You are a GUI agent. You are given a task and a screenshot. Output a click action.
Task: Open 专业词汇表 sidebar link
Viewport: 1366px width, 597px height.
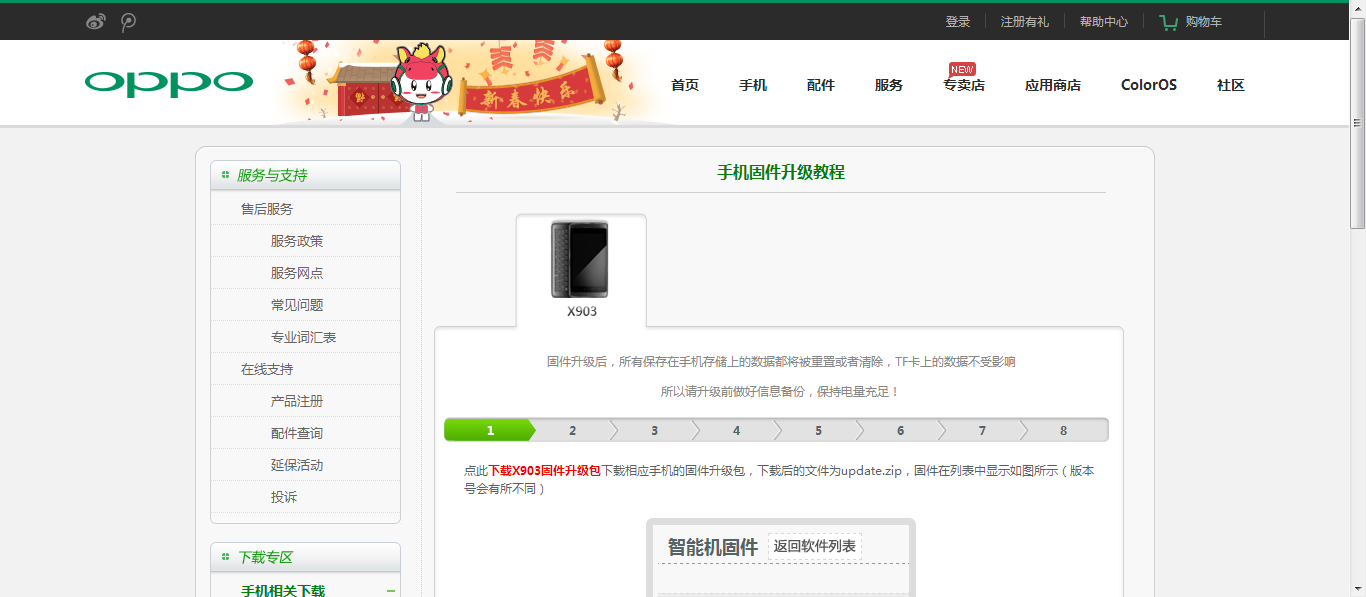pyautogui.click(x=304, y=337)
